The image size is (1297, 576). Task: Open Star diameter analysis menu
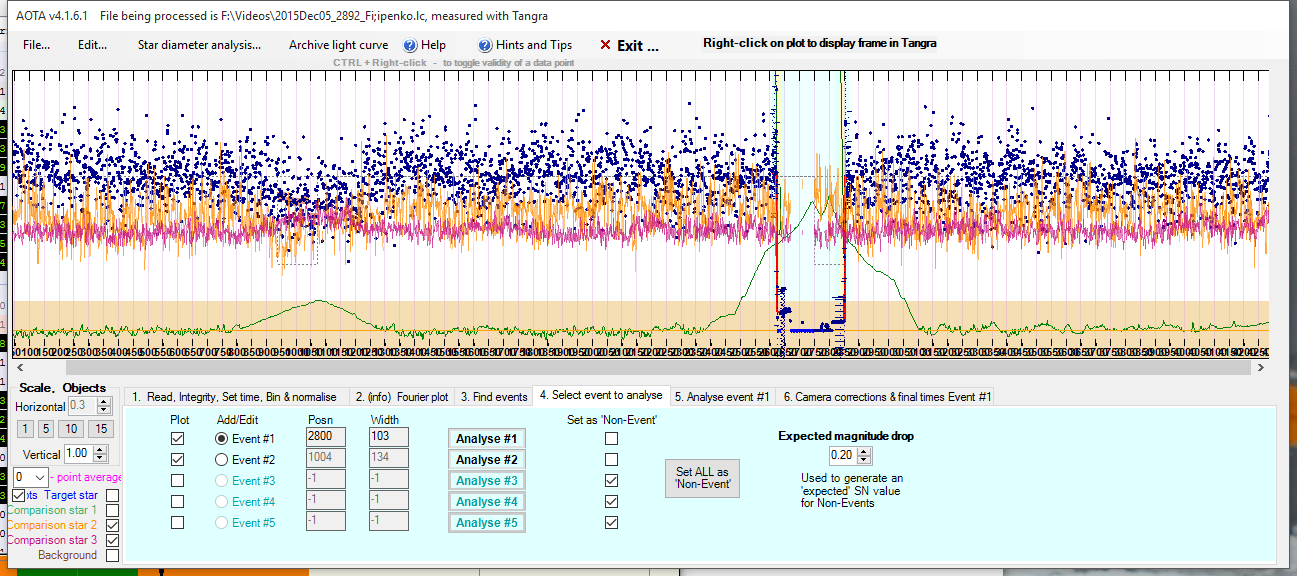[x=199, y=45]
